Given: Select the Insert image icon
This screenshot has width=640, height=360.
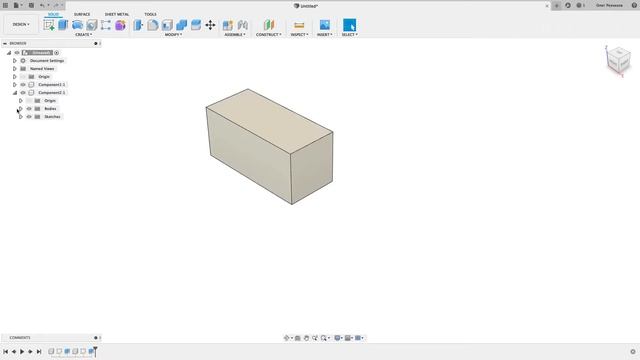Looking at the screenshot, I should point(324,25).
